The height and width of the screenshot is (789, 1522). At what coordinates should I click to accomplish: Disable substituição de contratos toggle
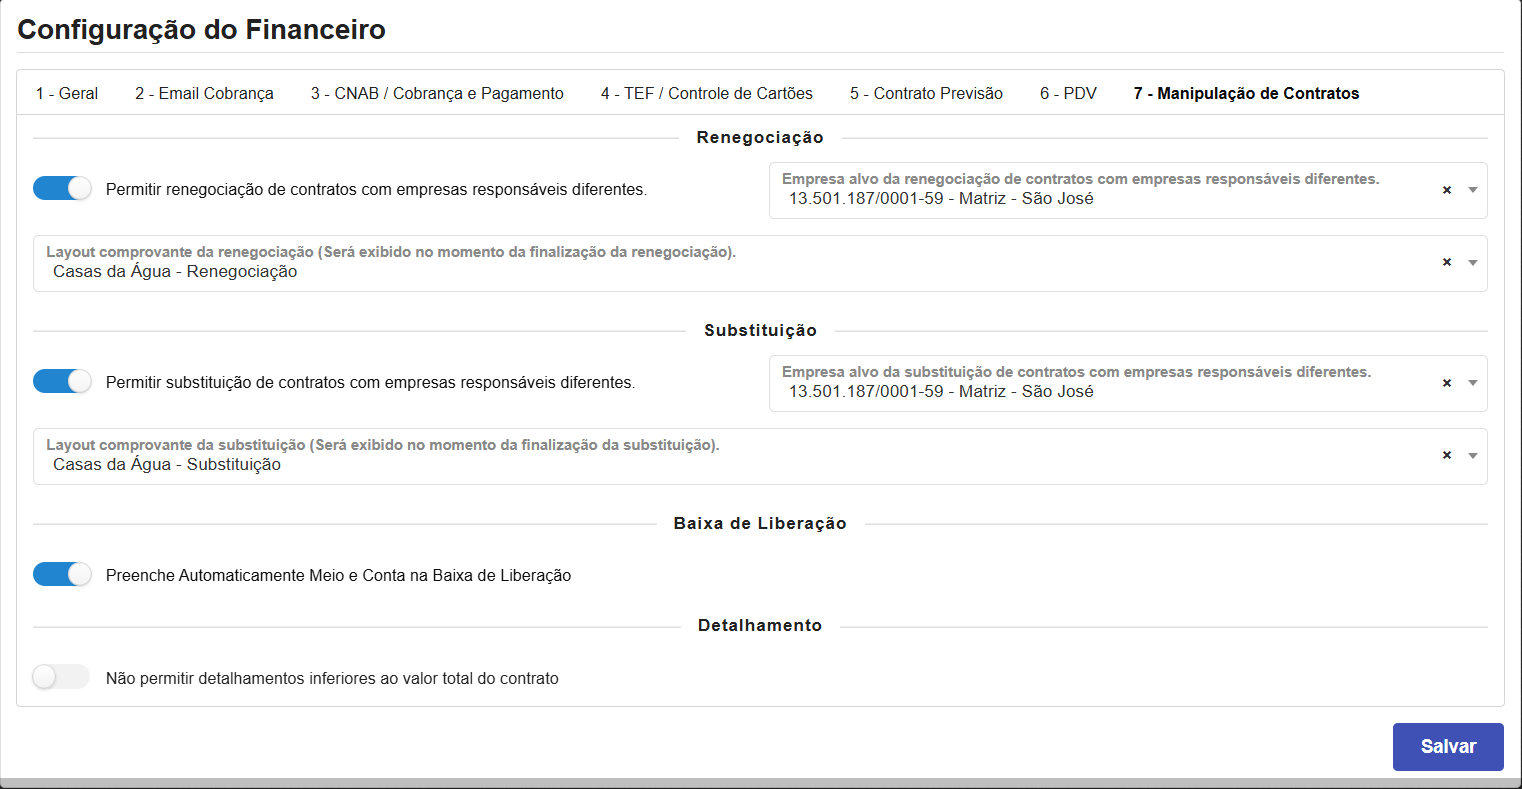click(62, 381)
